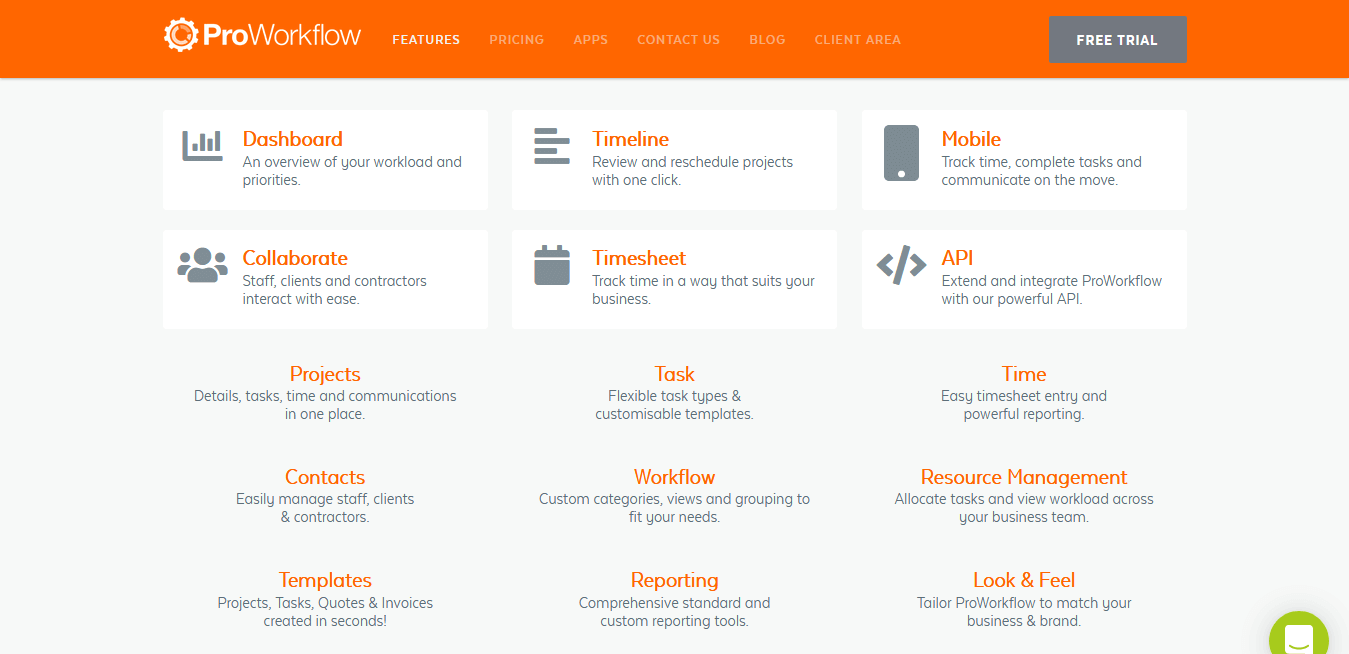
Task: Click the Mobile phone icon
Action: click(901, 153)
